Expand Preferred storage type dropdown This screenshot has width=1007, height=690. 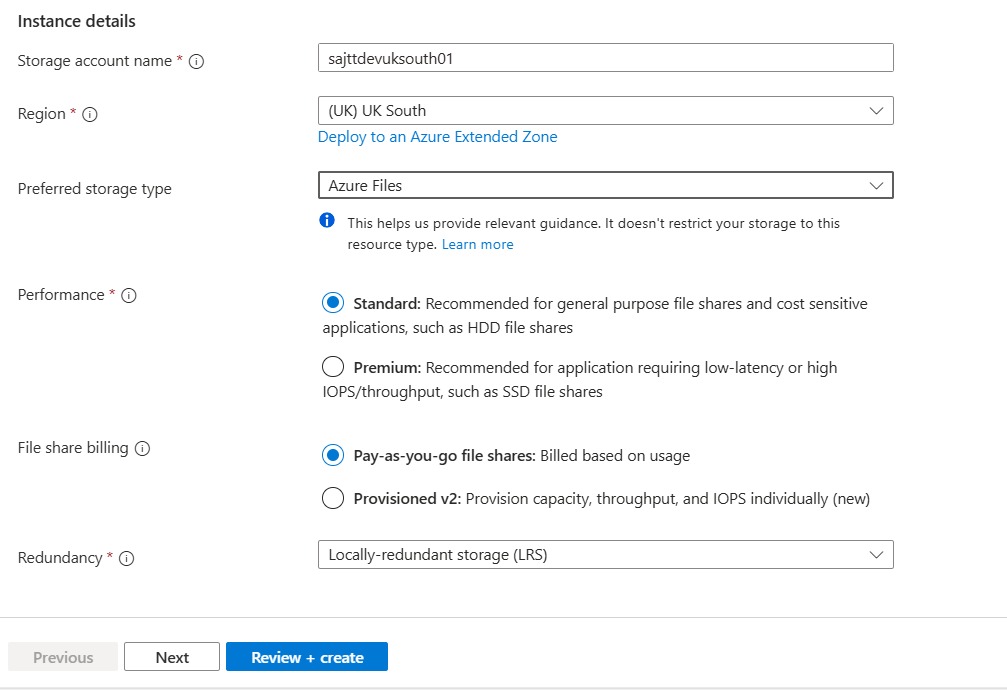(604, 185)
